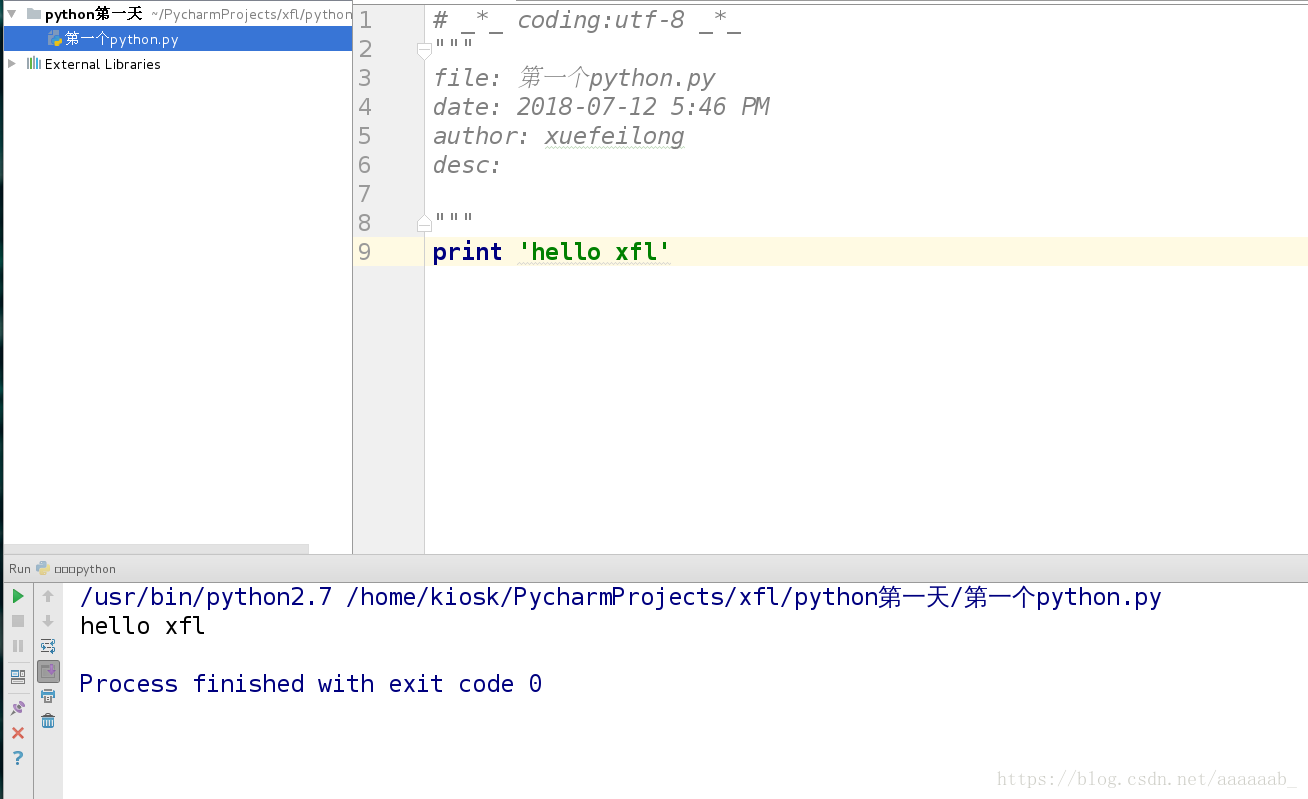This screenshot has height=799, width=1308.
Task: Click the 'date: 2018-07-12 5:46 PM' line
Action: [x=601, y=107]
